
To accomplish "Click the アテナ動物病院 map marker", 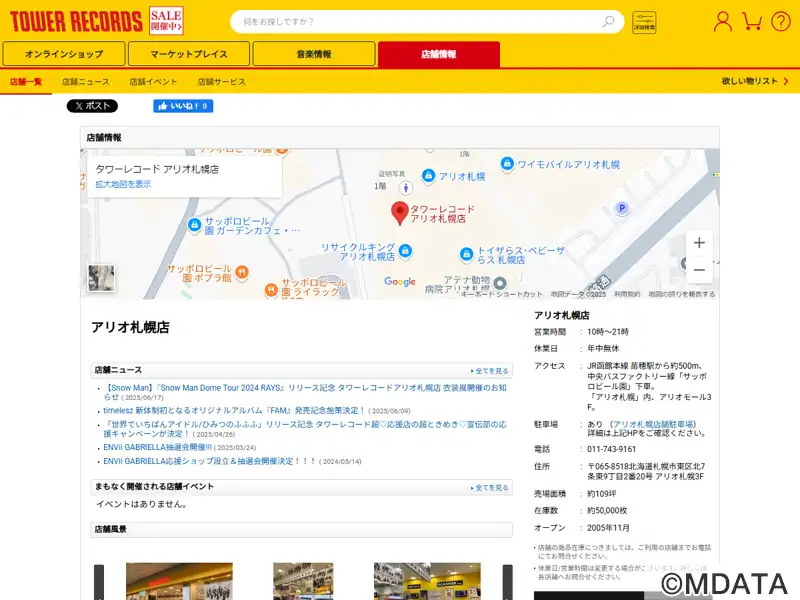I will 501,283.
